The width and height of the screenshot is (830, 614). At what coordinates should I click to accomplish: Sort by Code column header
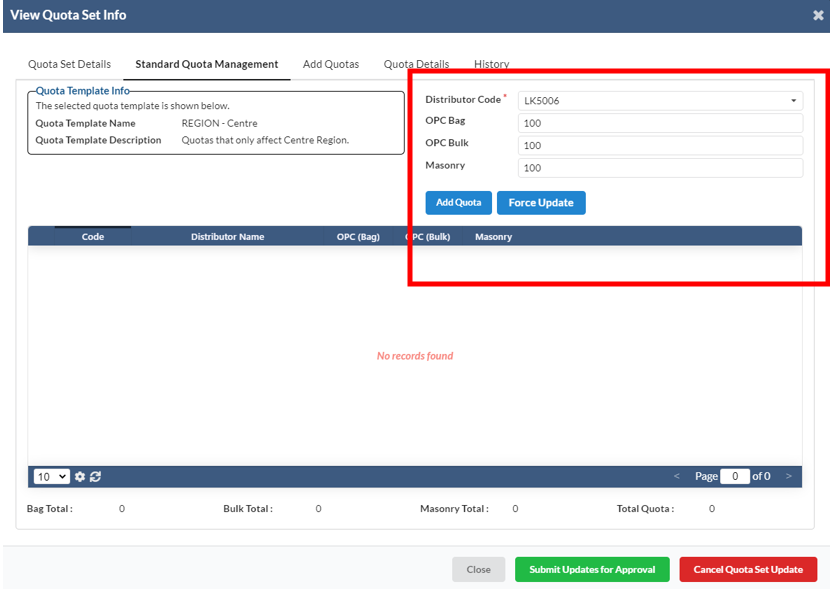pyautogui.click(x=93, y=237)
